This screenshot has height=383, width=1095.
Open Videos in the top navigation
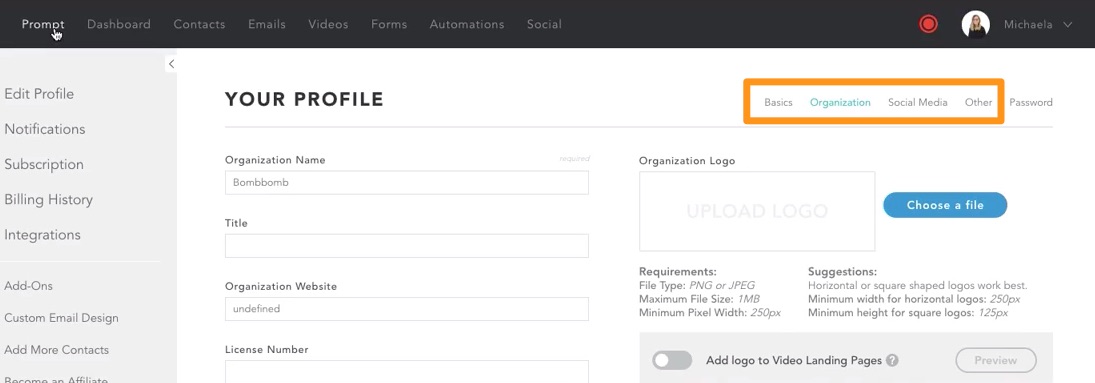tap(328, 24)
